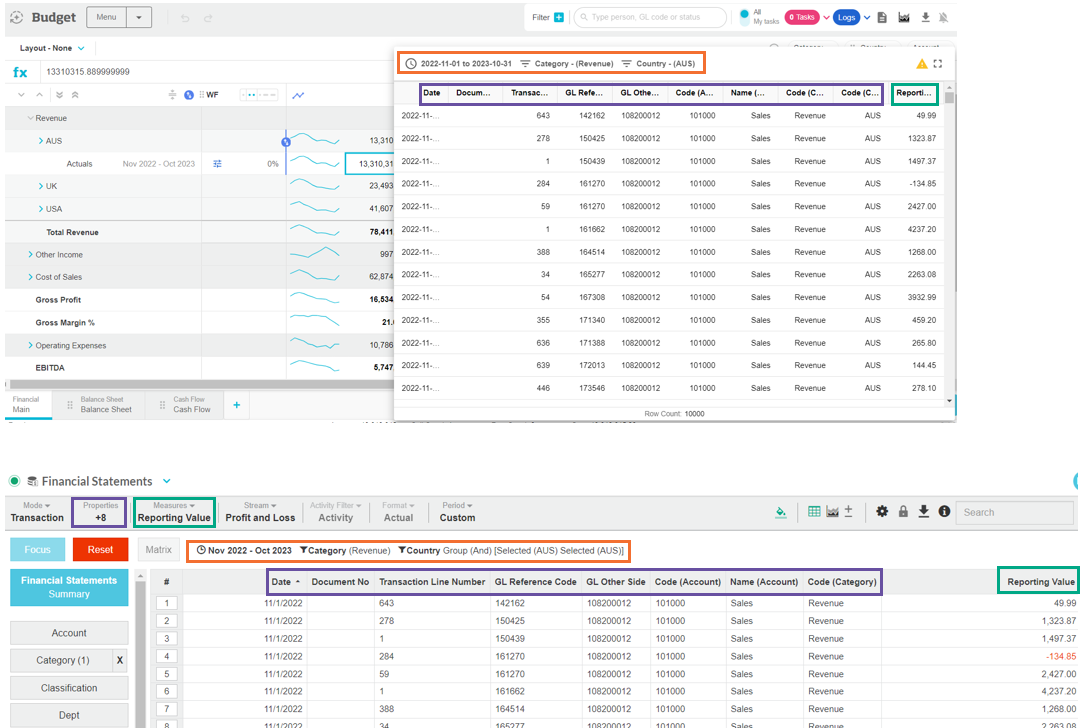
Task: Click the mute notifications bell icon
Action: (944, 17)
